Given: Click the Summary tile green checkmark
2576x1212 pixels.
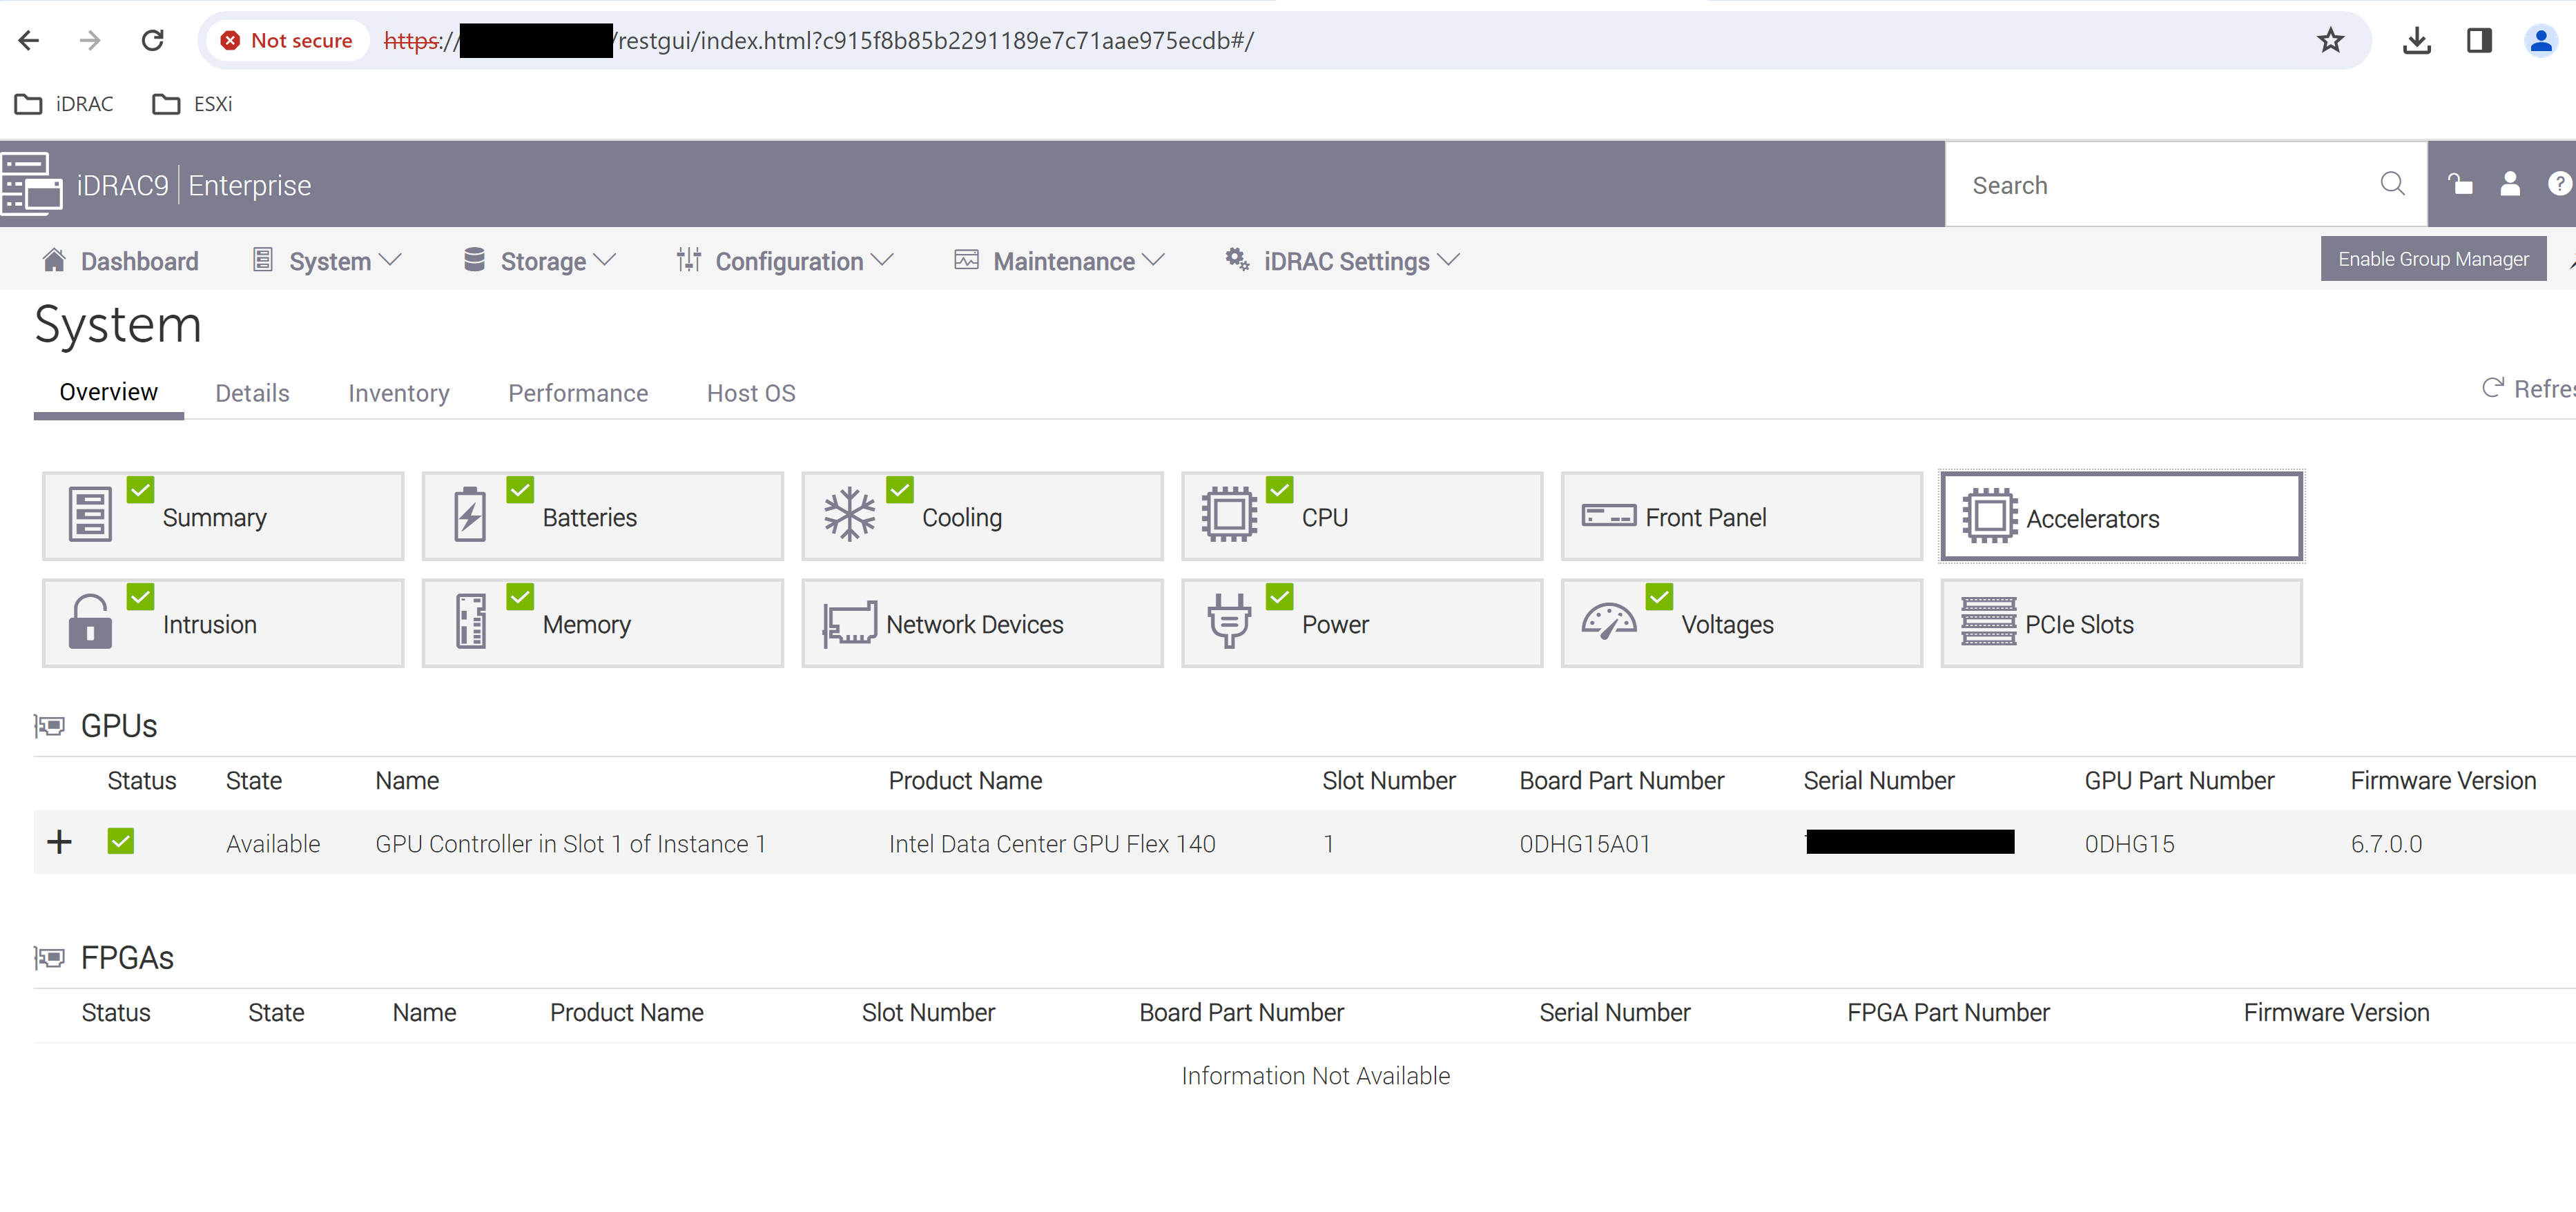Looking at the screenshot, I should click(x=141, y=490).
